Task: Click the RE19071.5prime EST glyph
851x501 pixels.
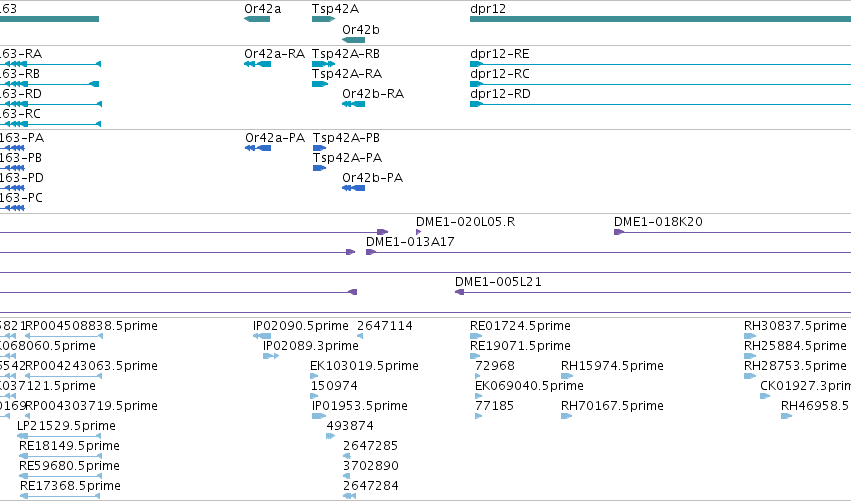Action: [475, 356]
